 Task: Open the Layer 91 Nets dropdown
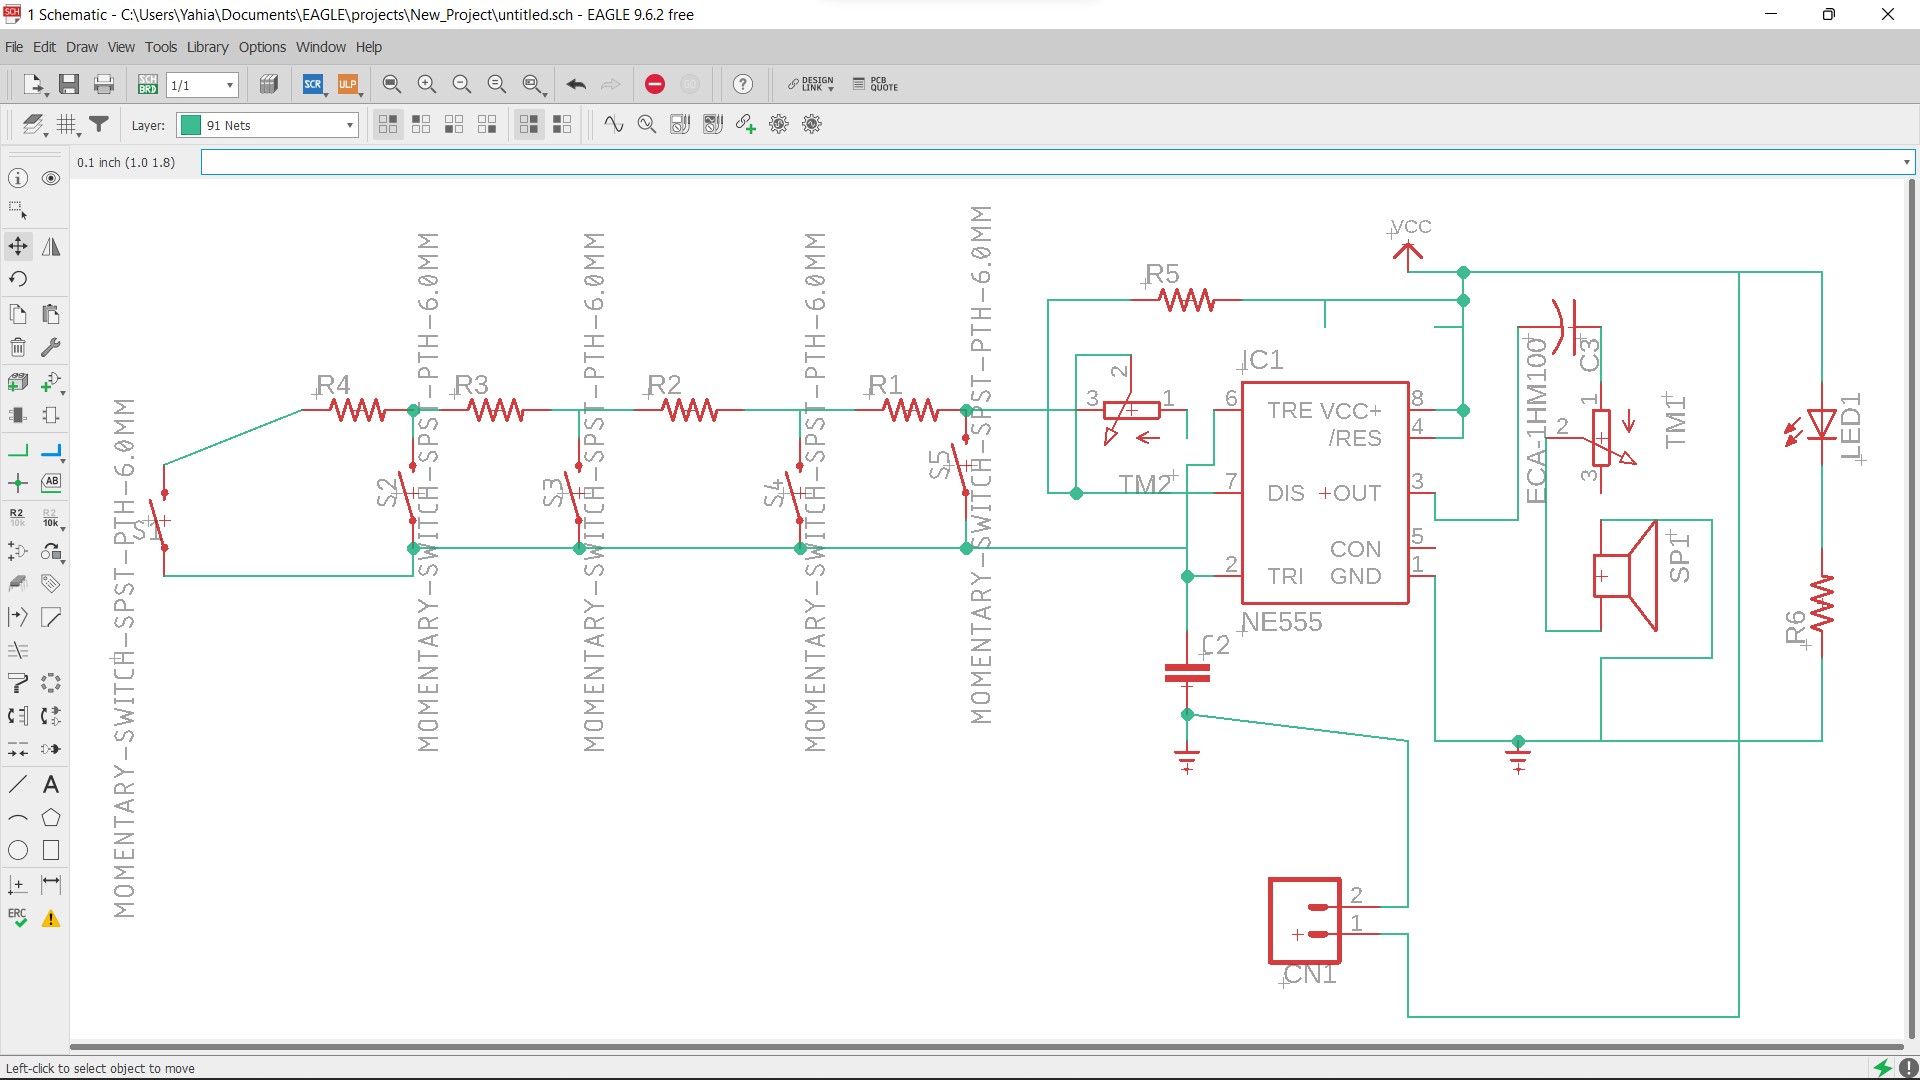coord(349,125)
